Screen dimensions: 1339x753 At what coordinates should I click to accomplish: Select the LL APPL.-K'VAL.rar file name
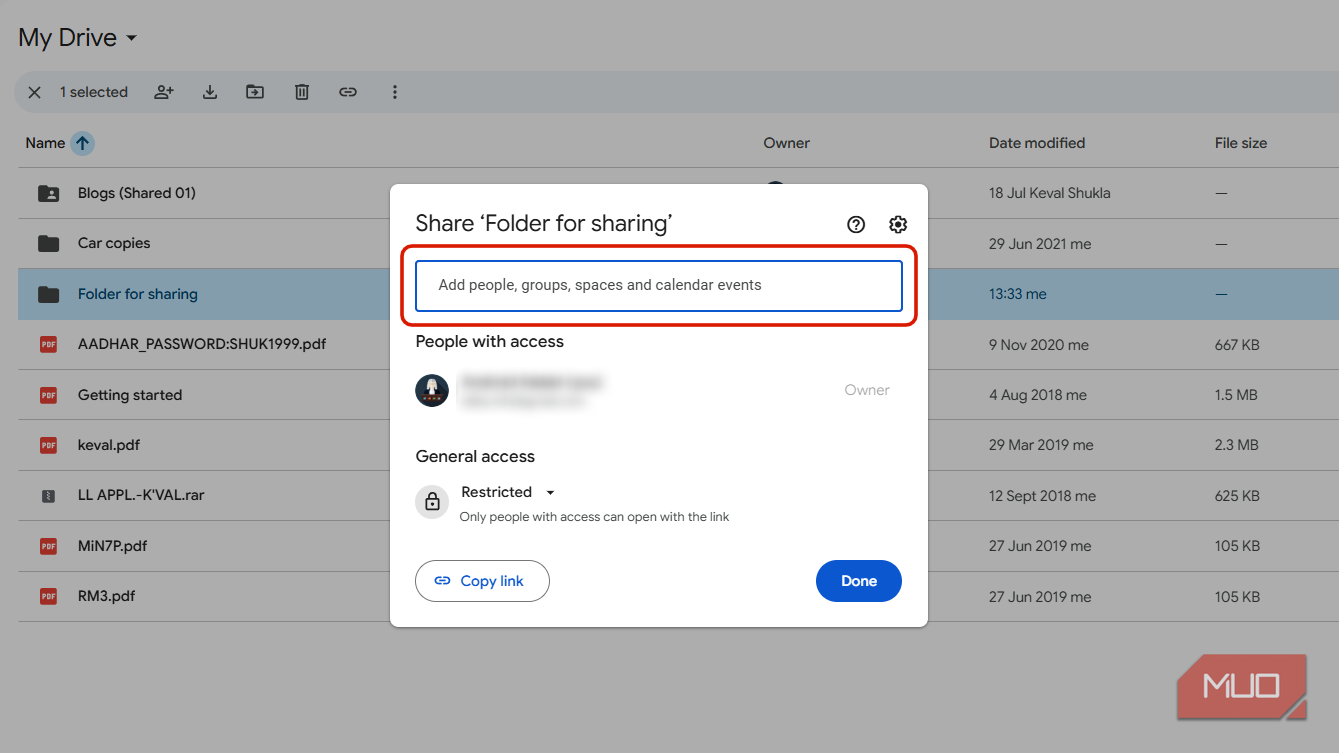point(141,496)
